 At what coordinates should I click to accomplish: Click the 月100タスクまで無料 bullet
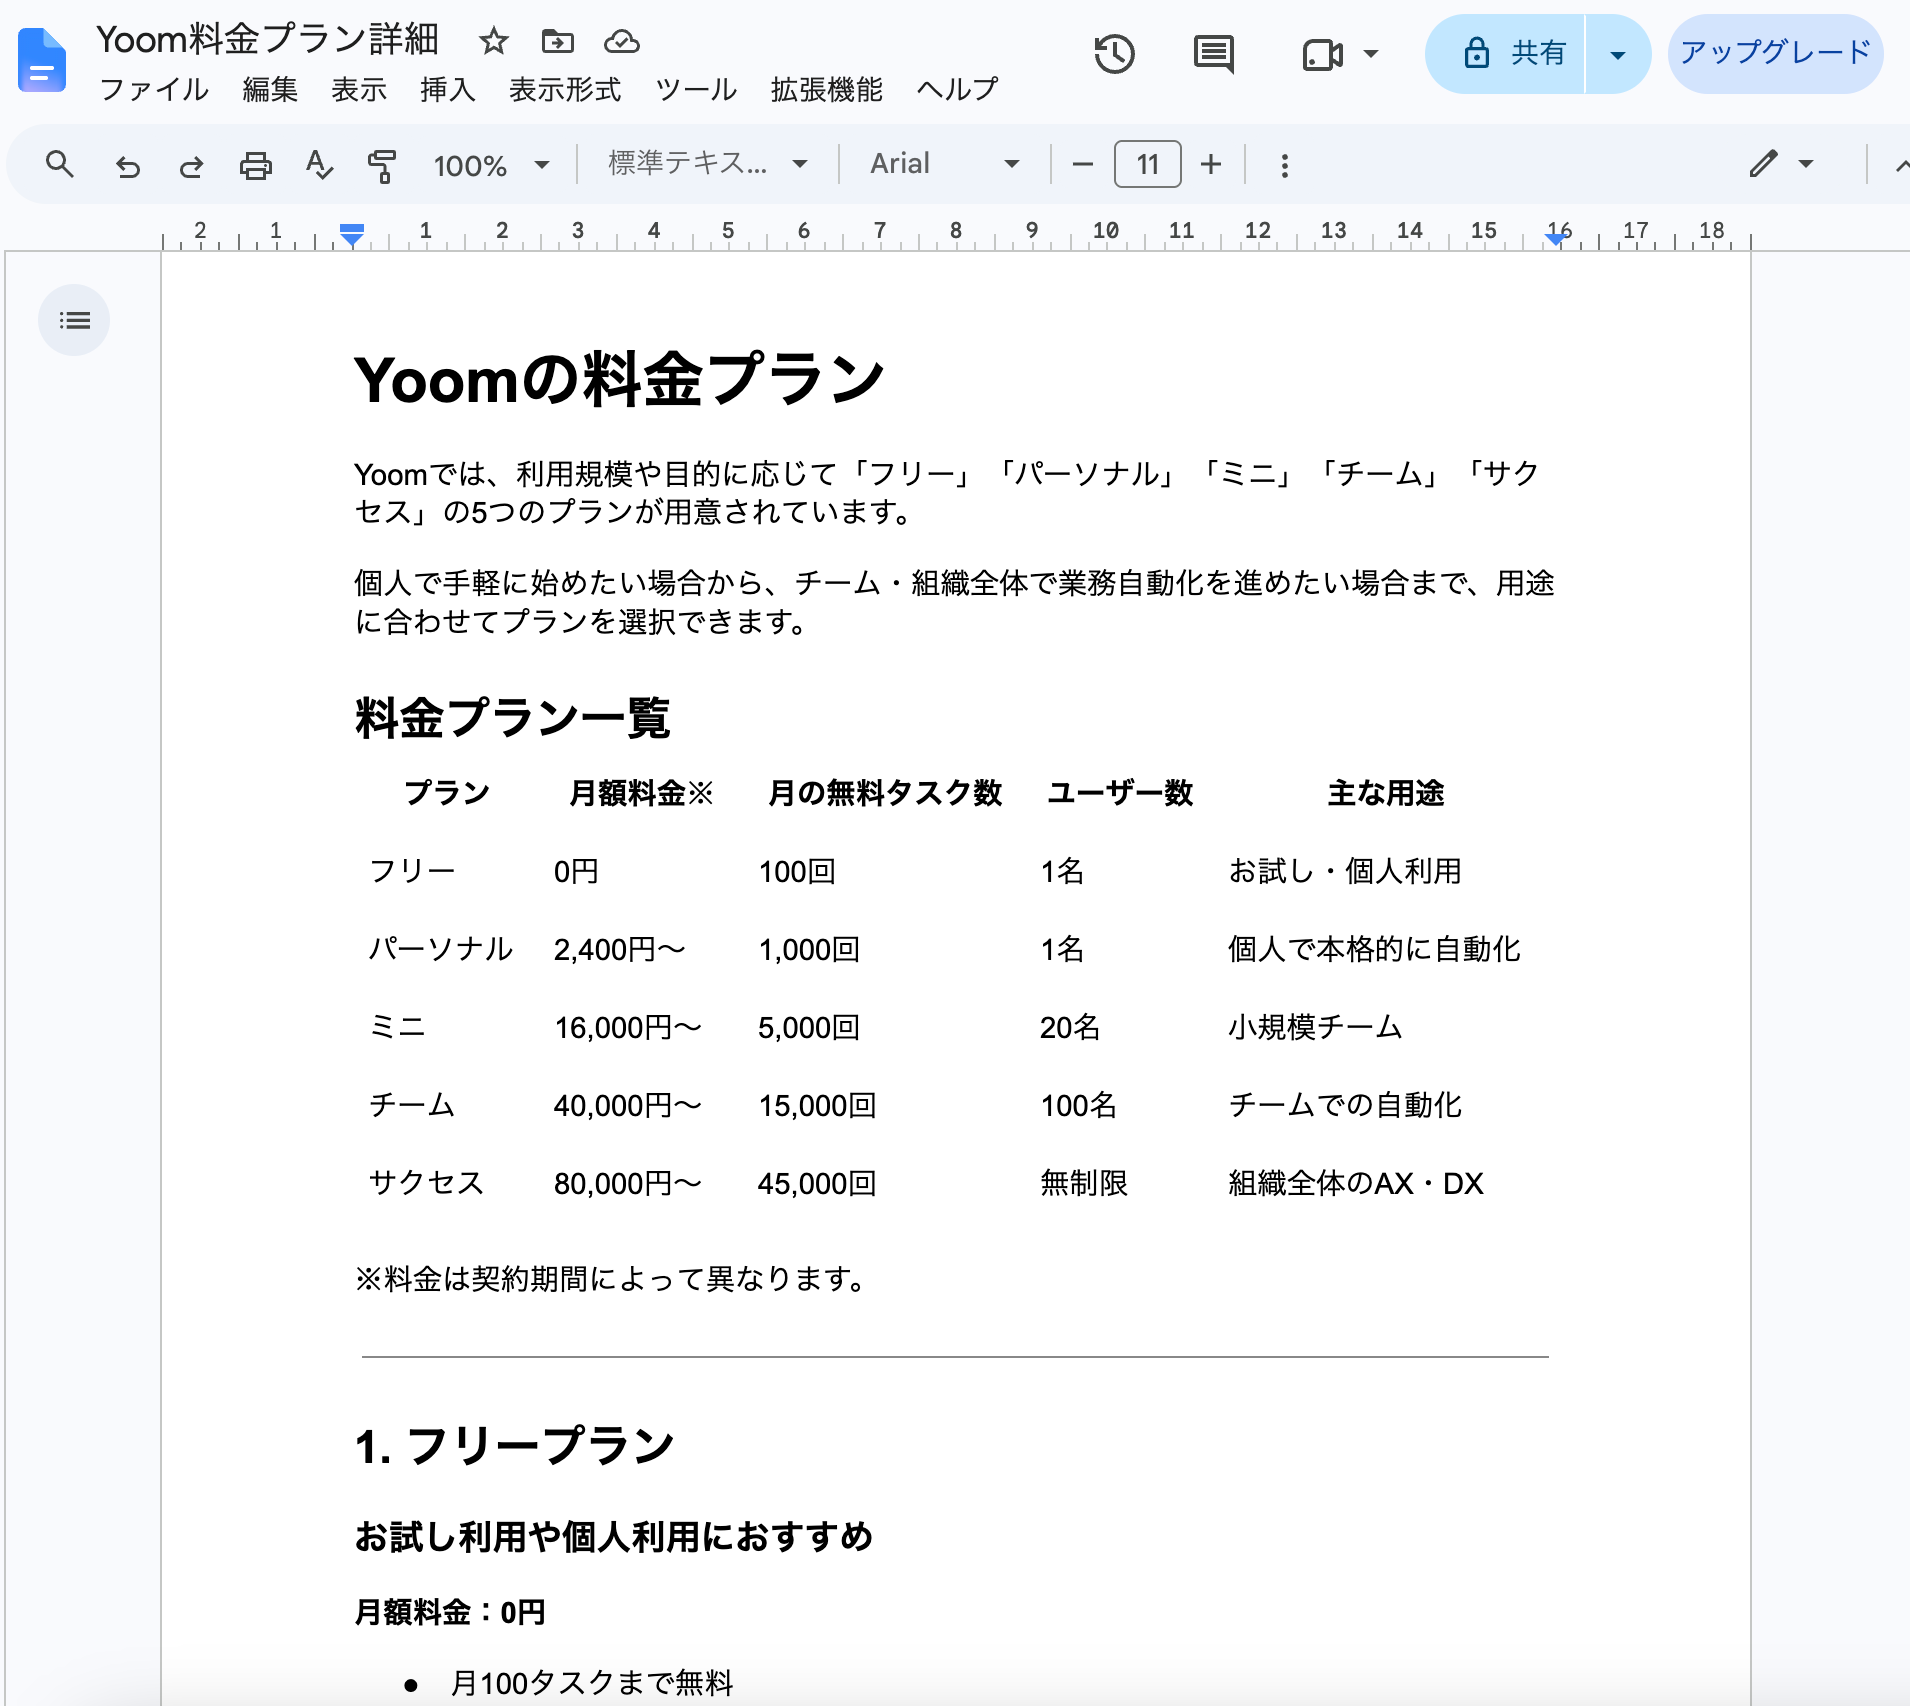pos(592,1683)
